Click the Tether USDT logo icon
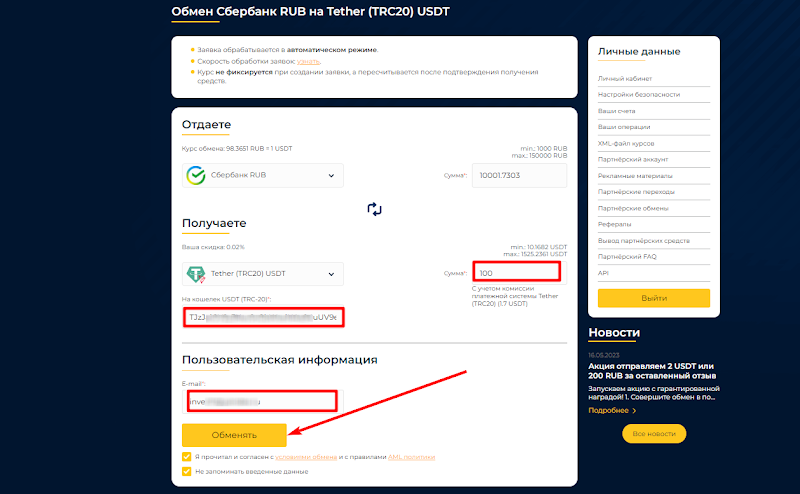Image resolution: width=800 pixels, height=494 pixels. pyautogui.click(x=196, y=274)
